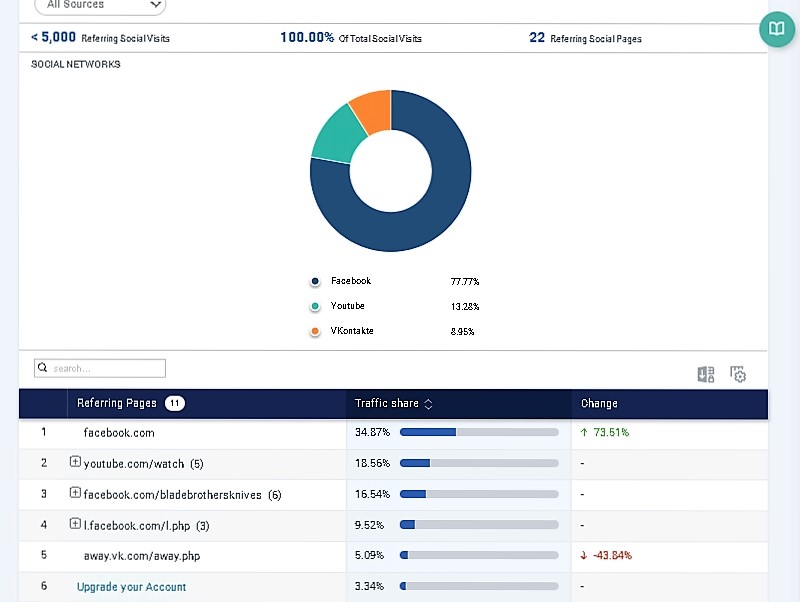Click the 9.52% traffic share bar
Viewport: 800px width, 602px height.
[x=479, y=525]
